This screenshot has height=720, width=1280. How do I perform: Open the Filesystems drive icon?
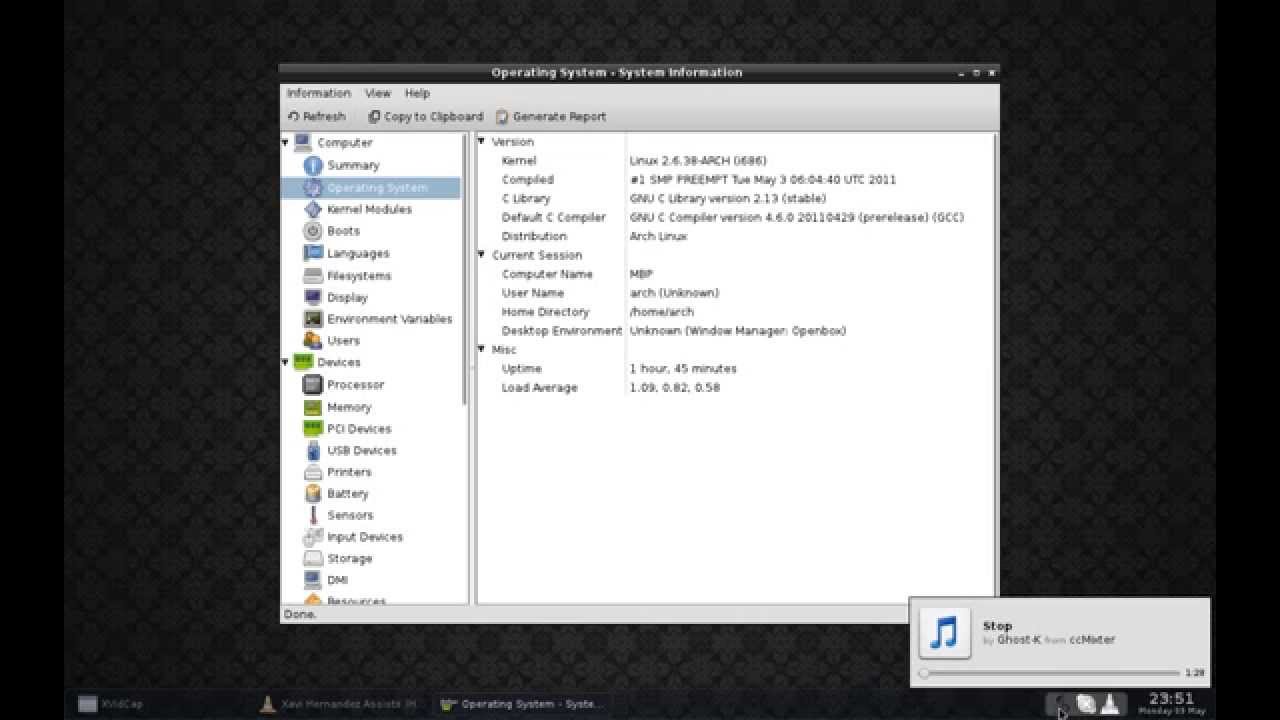313,275
